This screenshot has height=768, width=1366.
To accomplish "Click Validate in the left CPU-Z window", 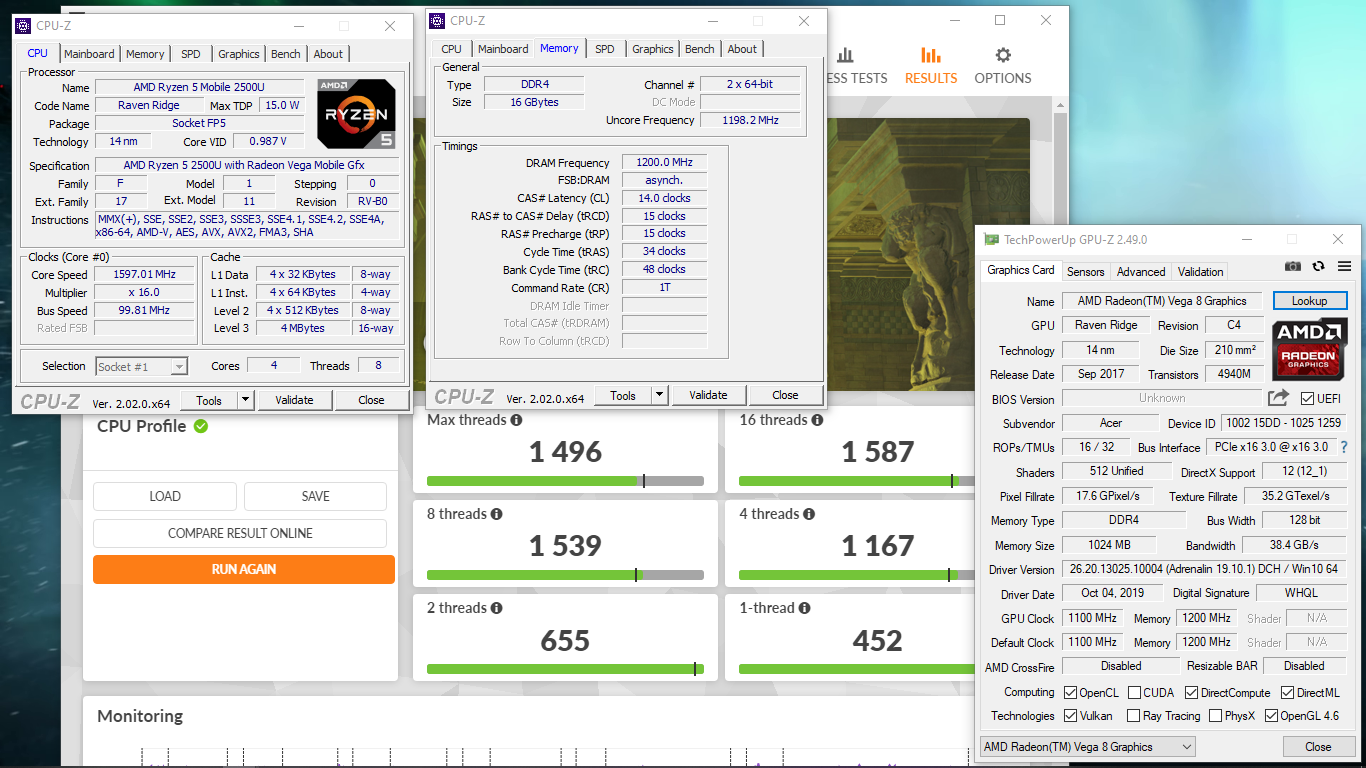I will click(x=294, y=400).
